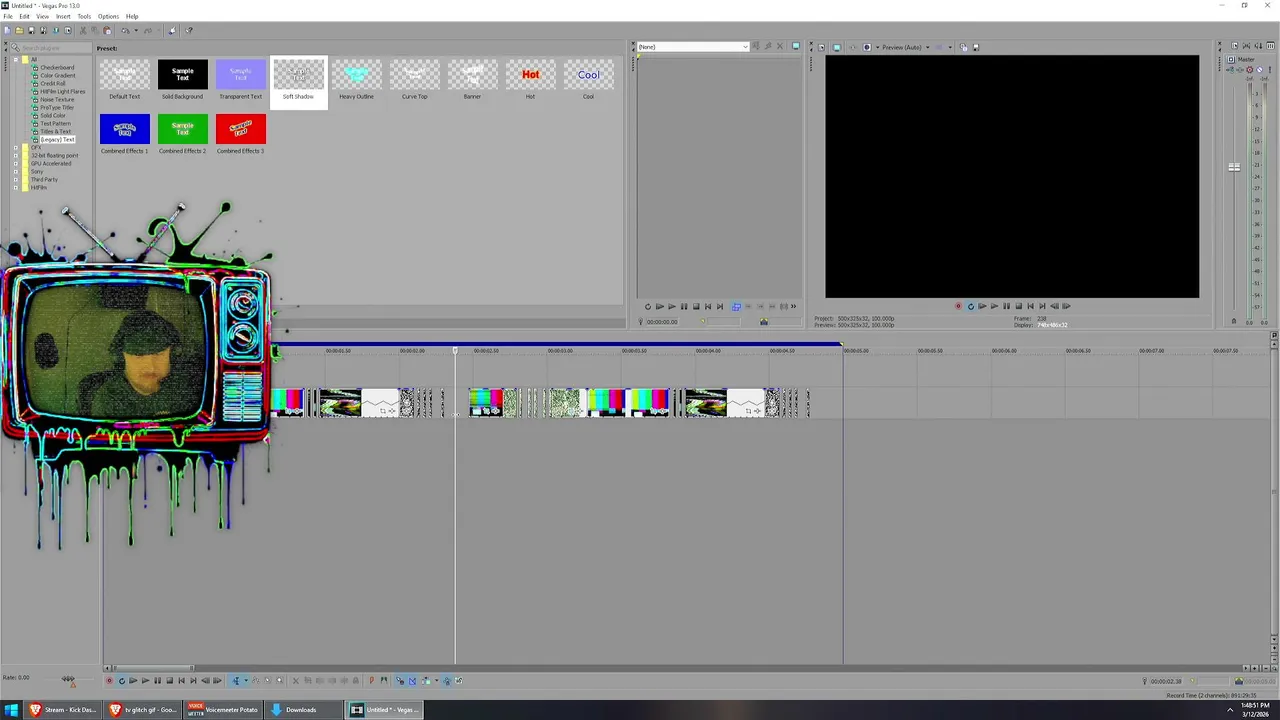
Task: Click Copy Snapshot to Clipboard icon
Action: pyautogui.click(x=964, y=47)
